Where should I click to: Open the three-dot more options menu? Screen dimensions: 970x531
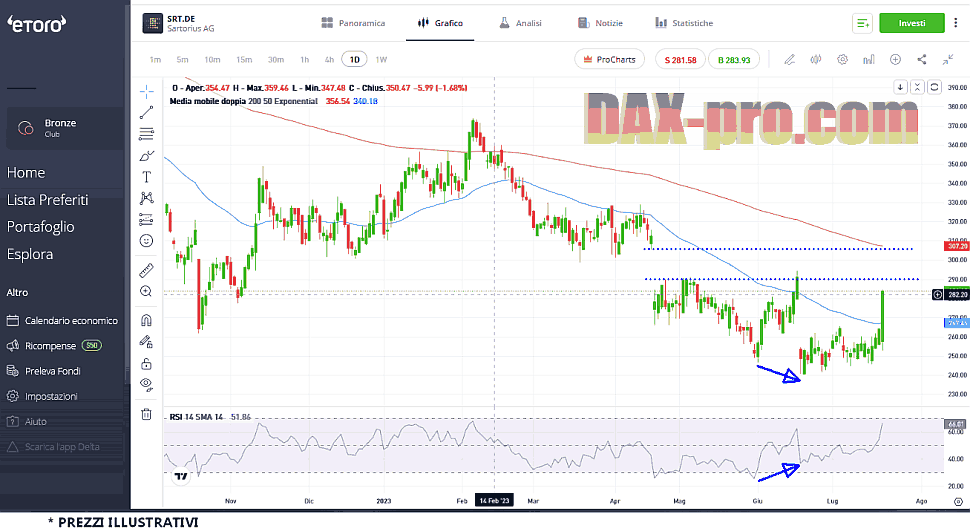956,23
